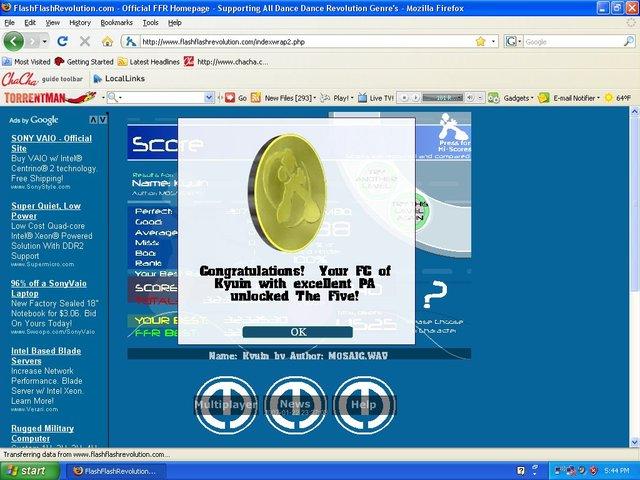Viewport: 640px width, 480px height.
Task: Open the Bookmarks menu
Action: 116,23
